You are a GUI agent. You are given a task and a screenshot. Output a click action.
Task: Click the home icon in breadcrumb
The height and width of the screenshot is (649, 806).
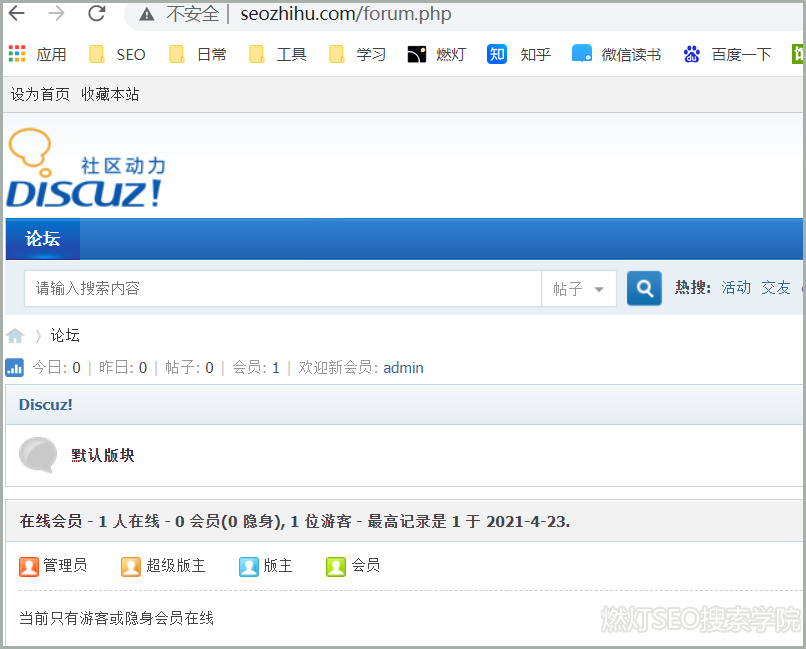(15, 336)
